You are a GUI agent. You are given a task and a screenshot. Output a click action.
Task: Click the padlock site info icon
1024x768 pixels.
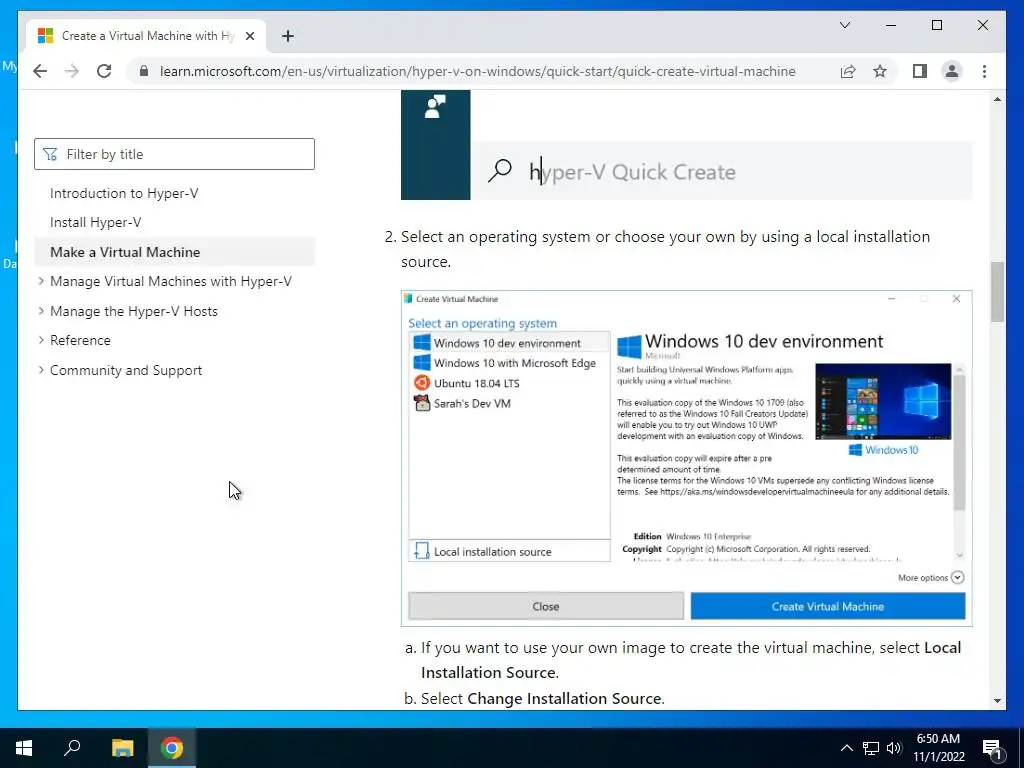coord(144,71)
